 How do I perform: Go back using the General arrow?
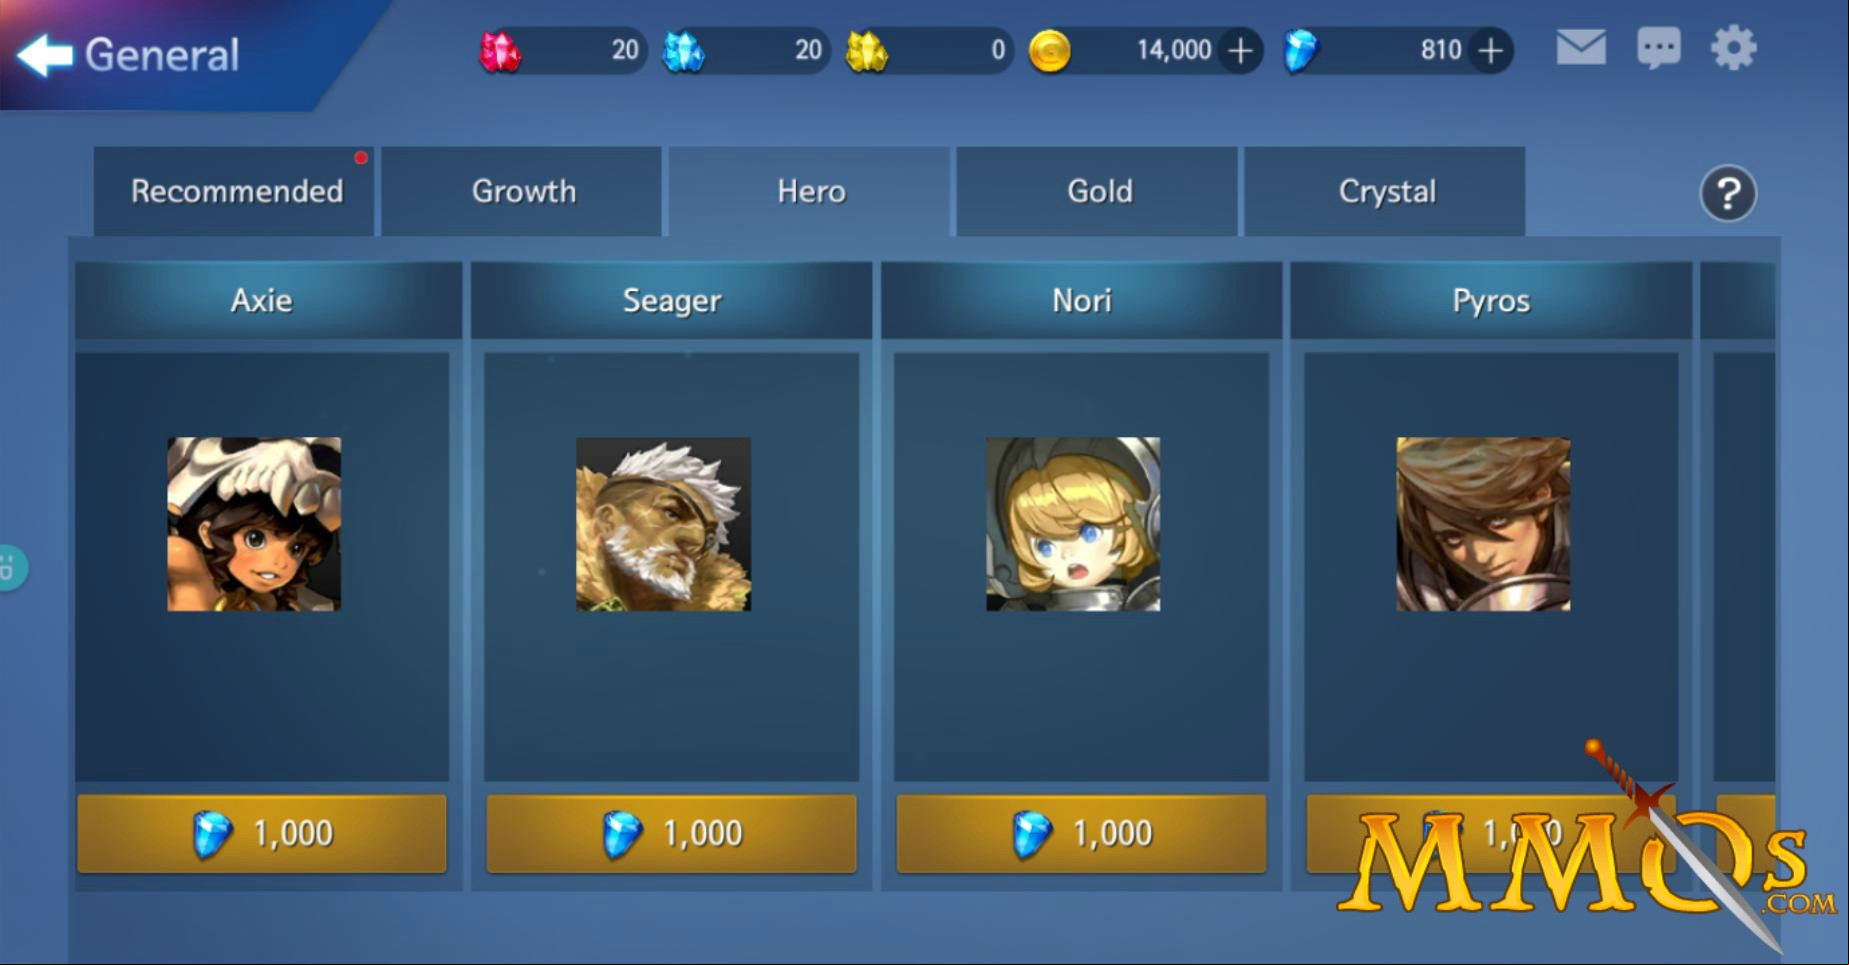46,55
